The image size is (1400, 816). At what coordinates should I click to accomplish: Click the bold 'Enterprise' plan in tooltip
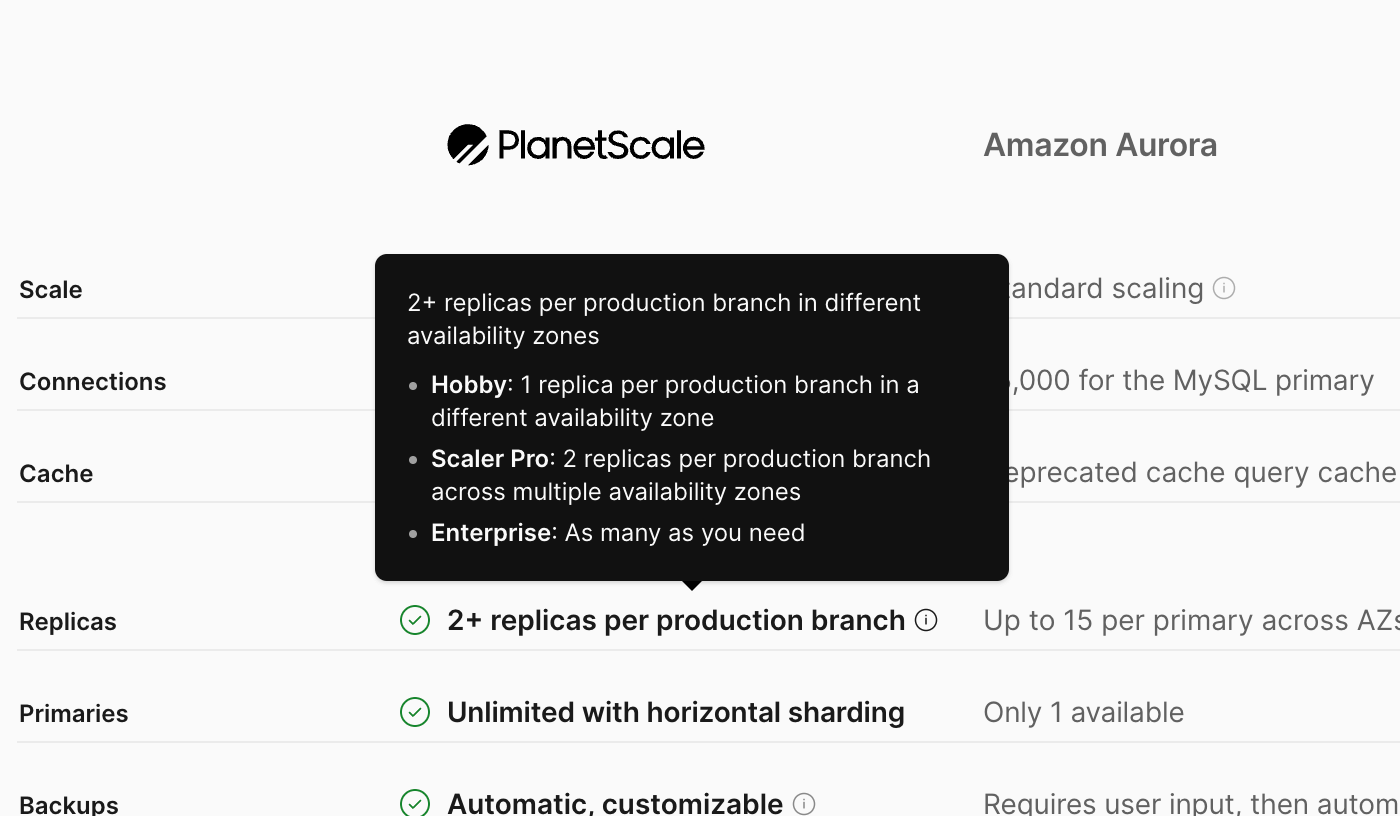(x=490, y=533)
